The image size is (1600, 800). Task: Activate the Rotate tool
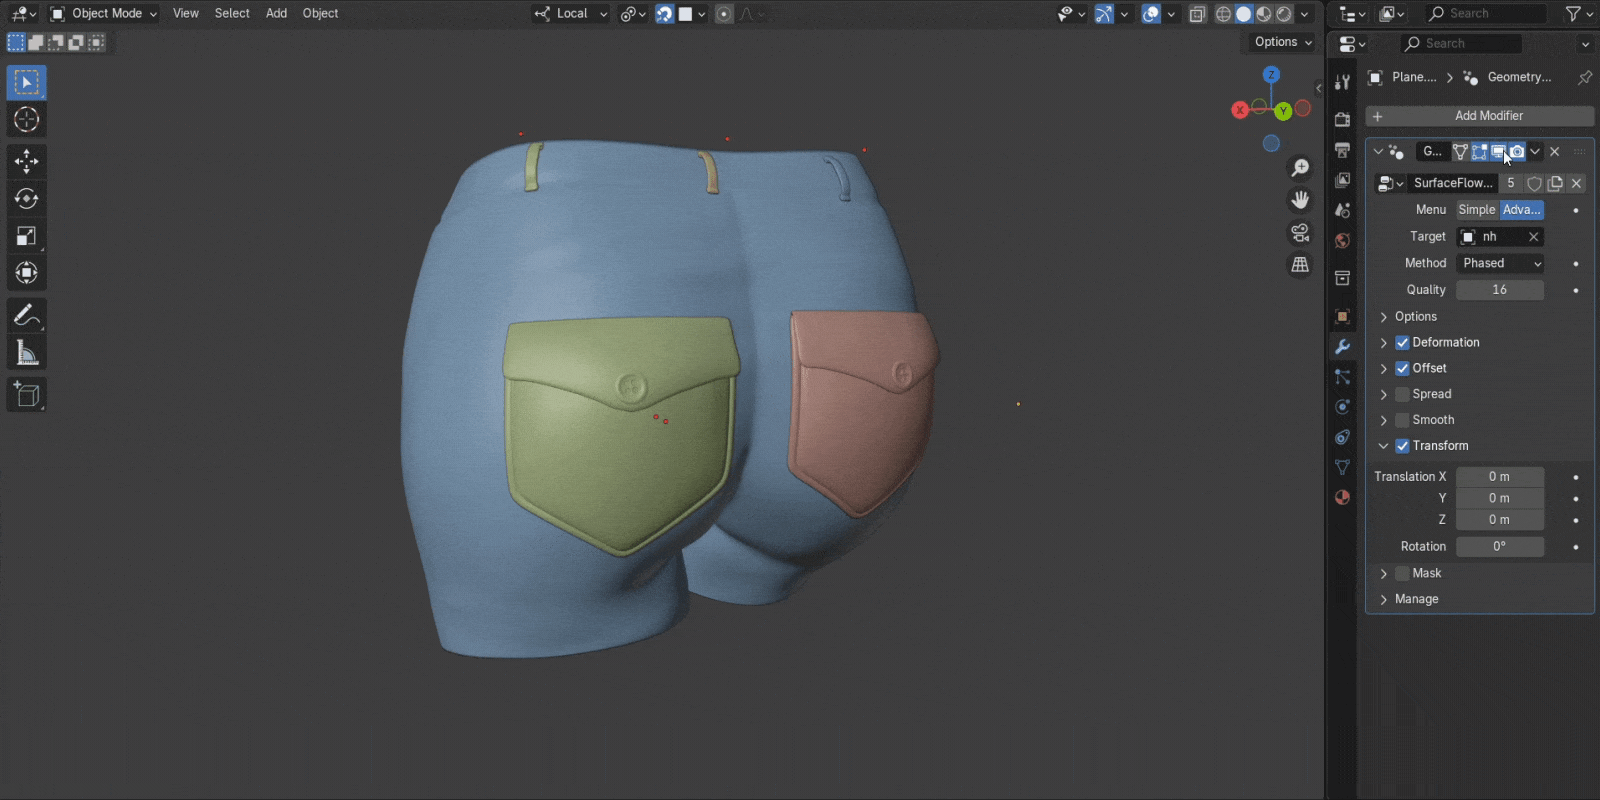(27, 198)
